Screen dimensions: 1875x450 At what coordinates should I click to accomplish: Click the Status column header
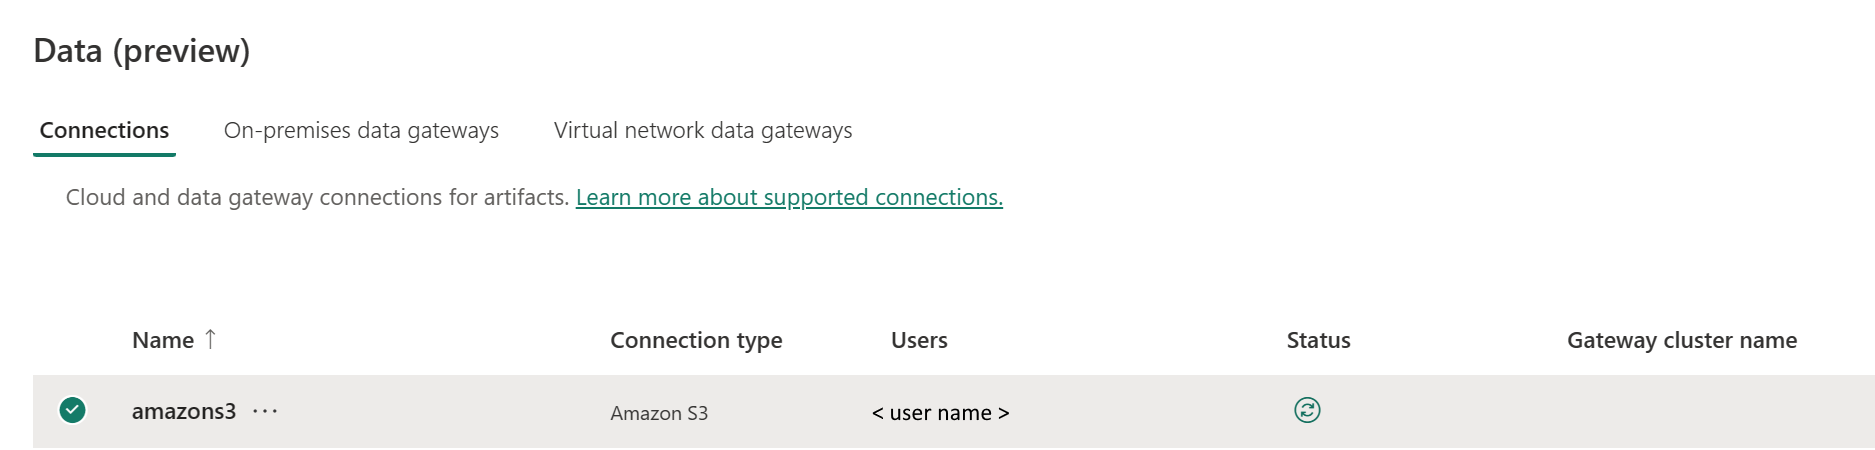pyautogui.click(x=1318, y=340)
